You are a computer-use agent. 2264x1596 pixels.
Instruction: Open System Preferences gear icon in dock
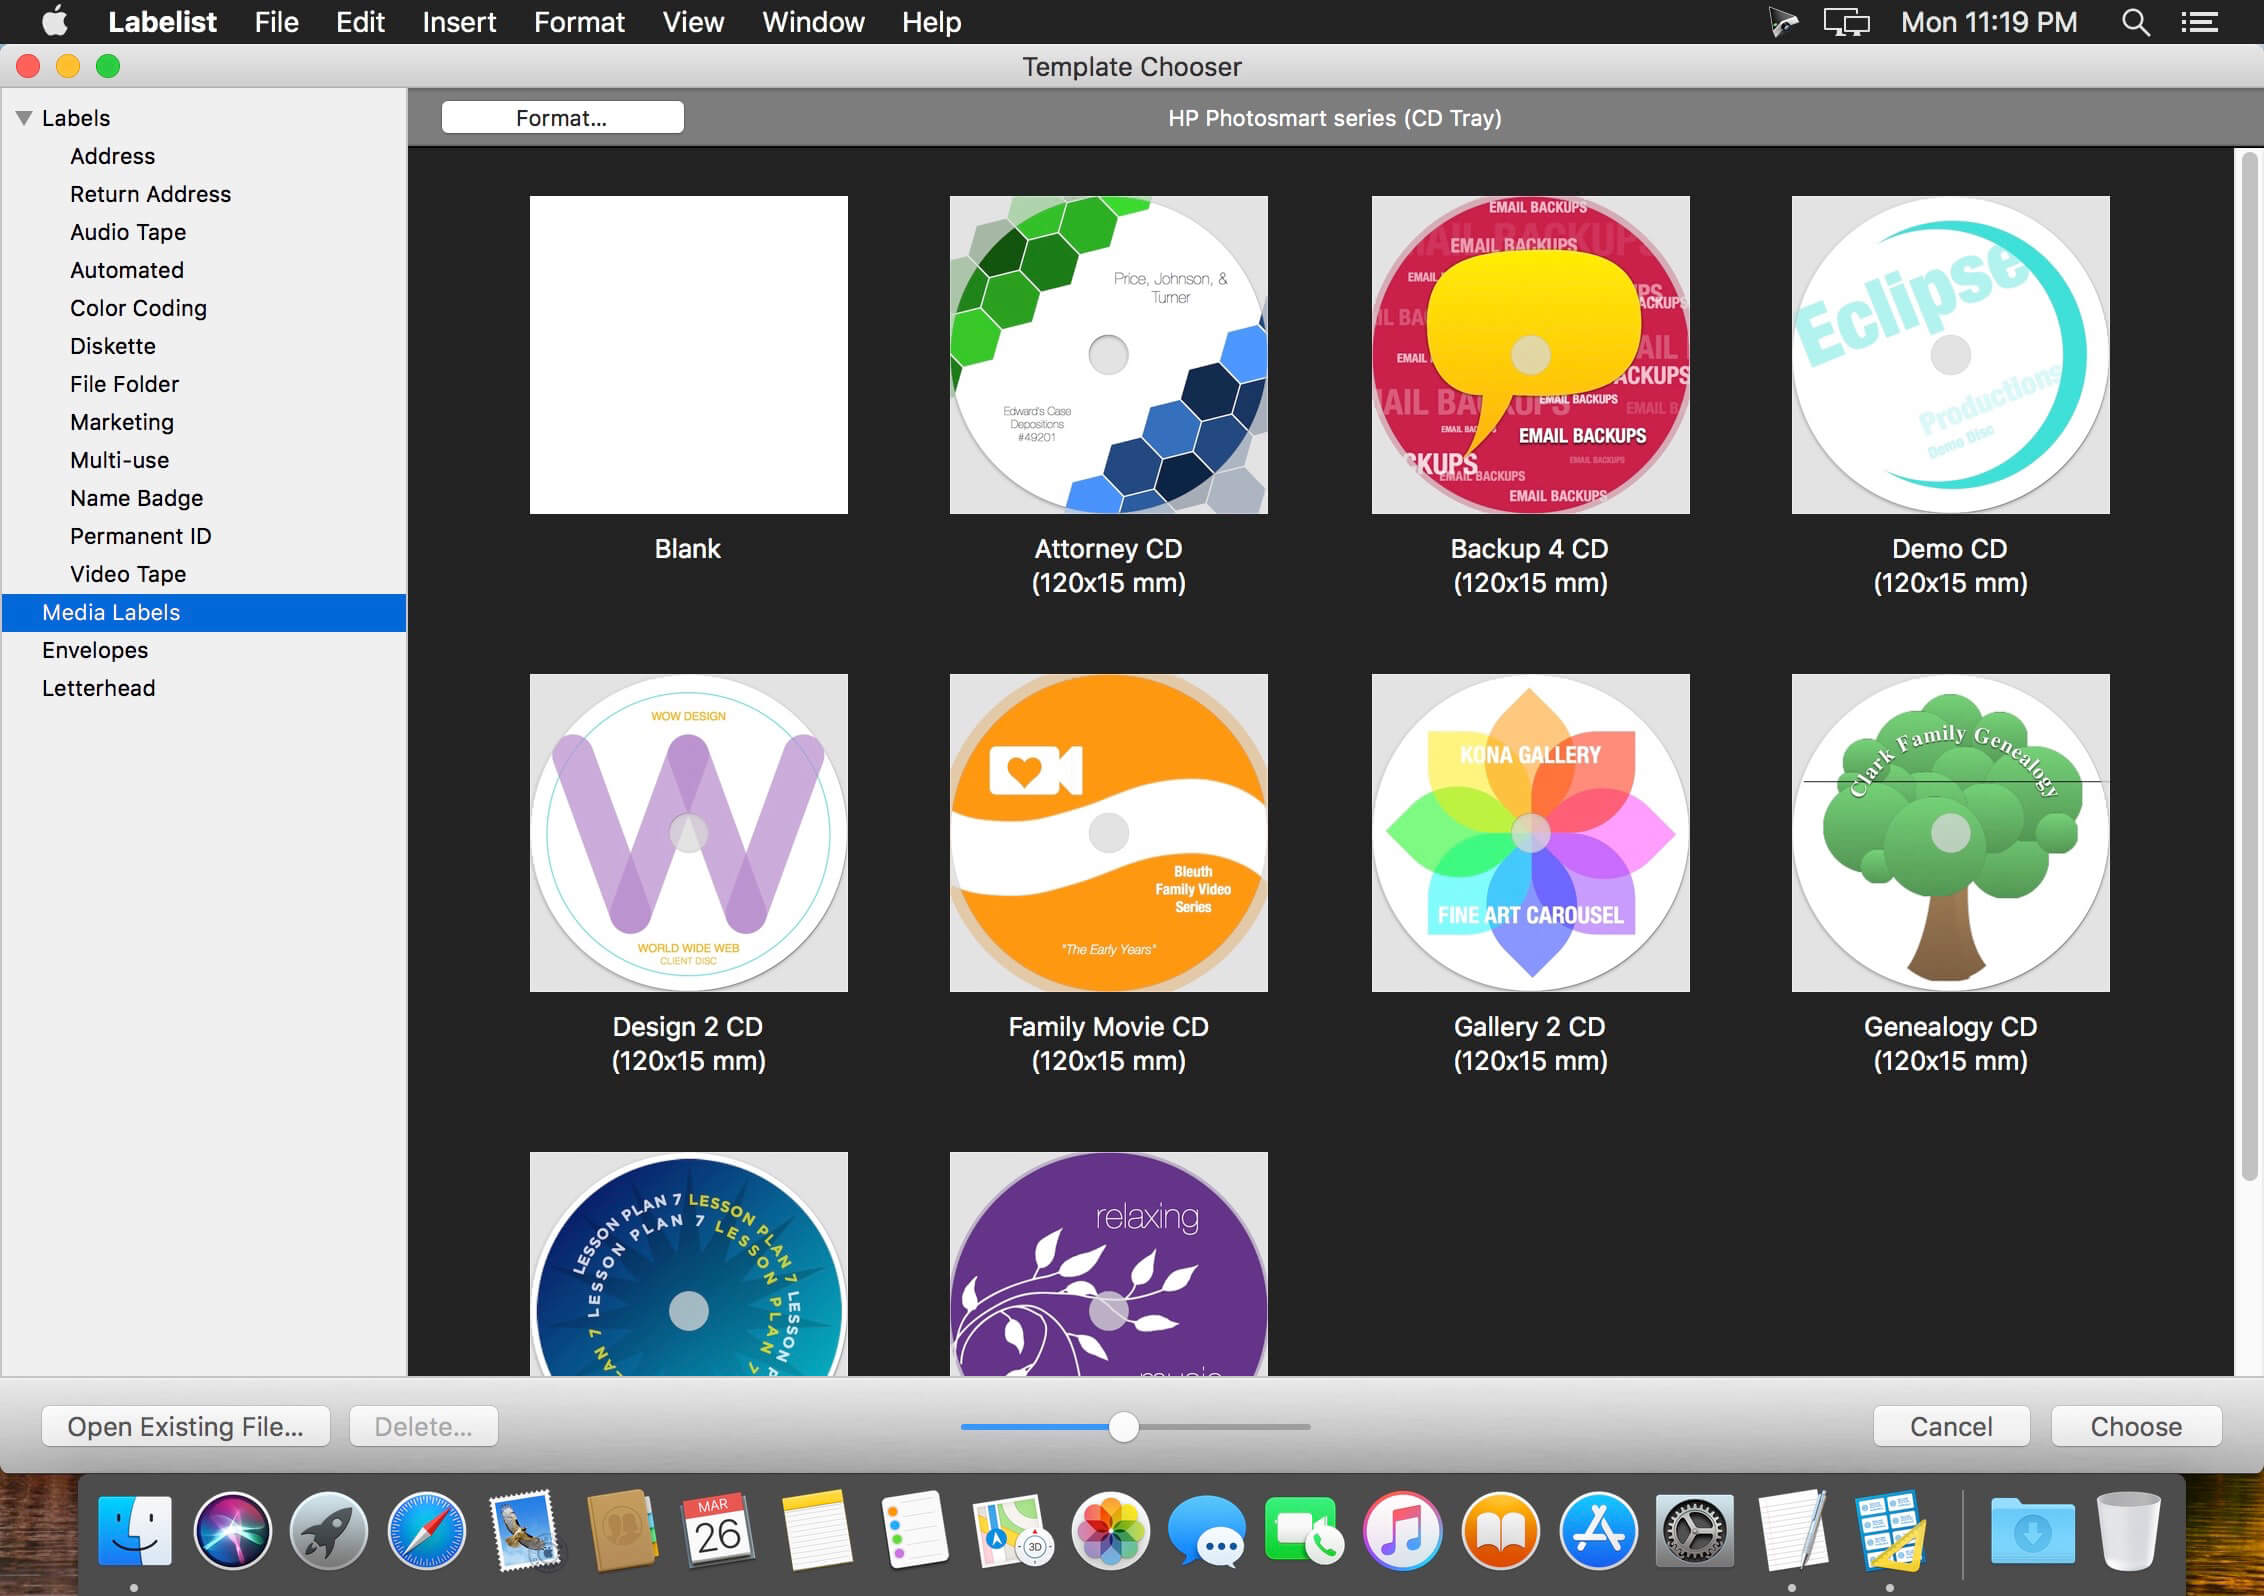[x=1694, y=1530]
